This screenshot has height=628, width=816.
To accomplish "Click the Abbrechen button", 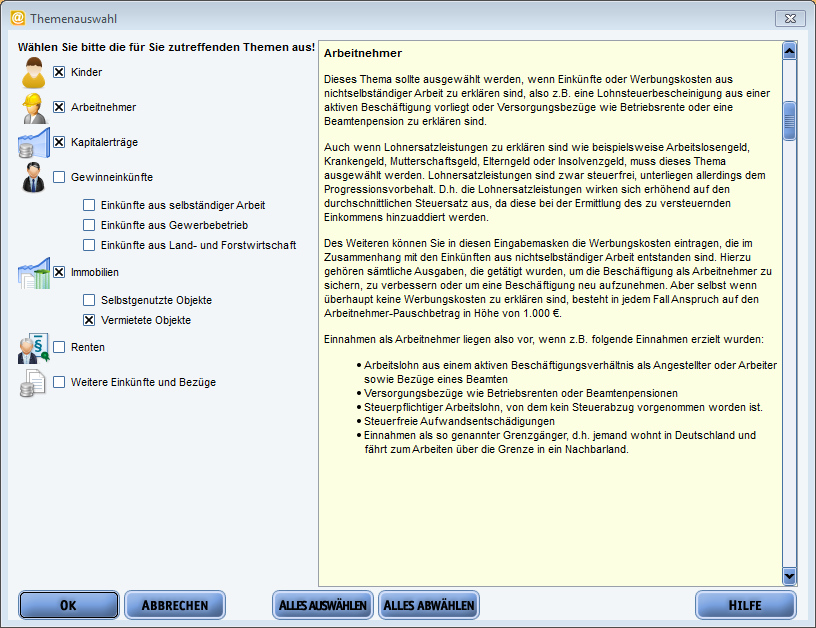I will [175, 605].
